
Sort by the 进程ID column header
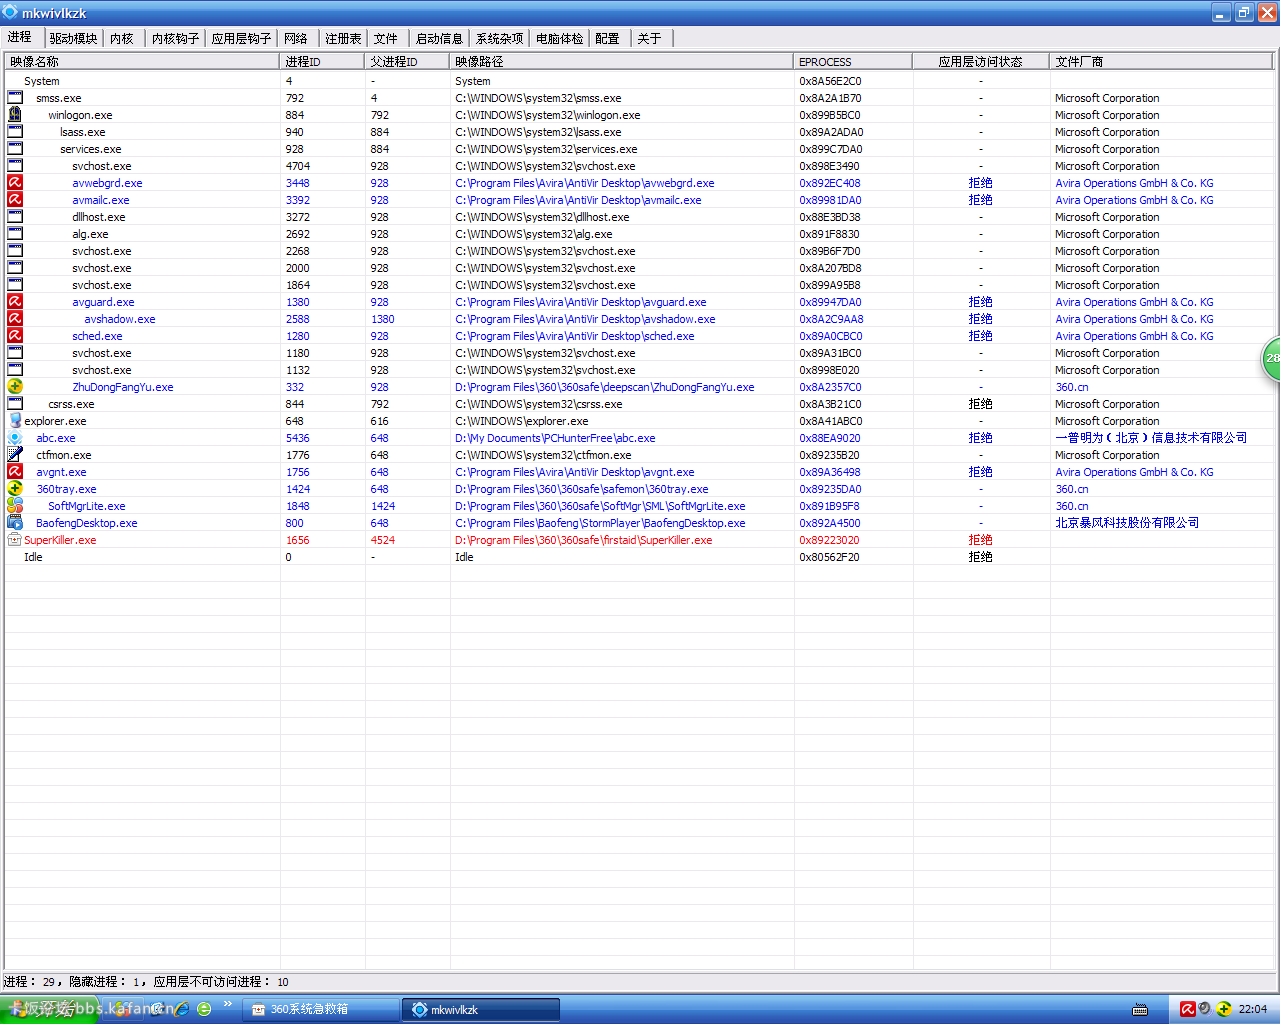click(323, 61)
